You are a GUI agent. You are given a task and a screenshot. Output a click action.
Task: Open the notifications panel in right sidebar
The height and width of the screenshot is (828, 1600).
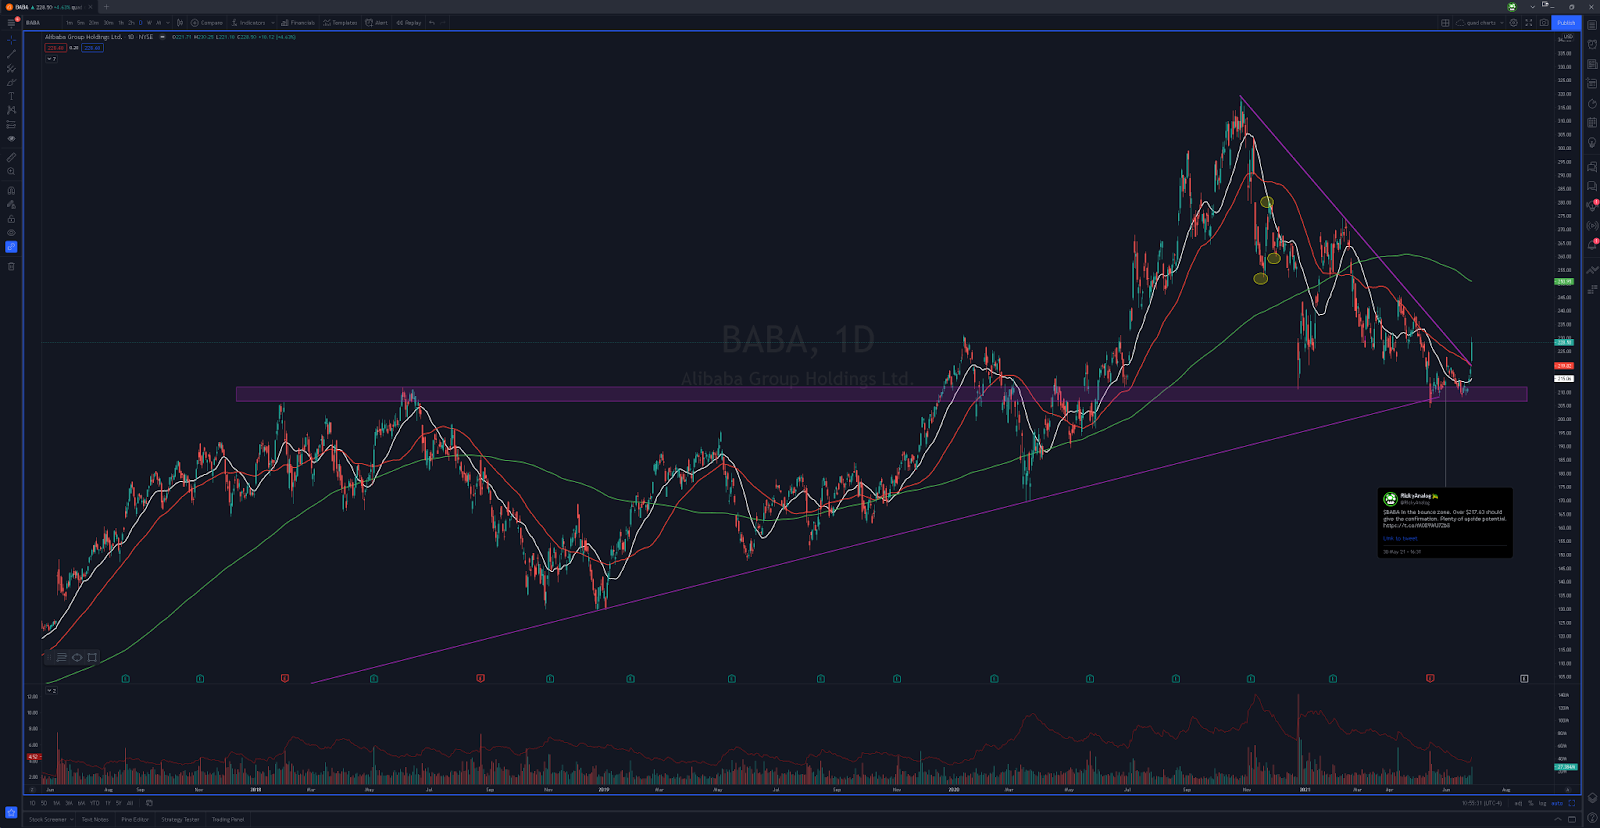(1592, 244)
